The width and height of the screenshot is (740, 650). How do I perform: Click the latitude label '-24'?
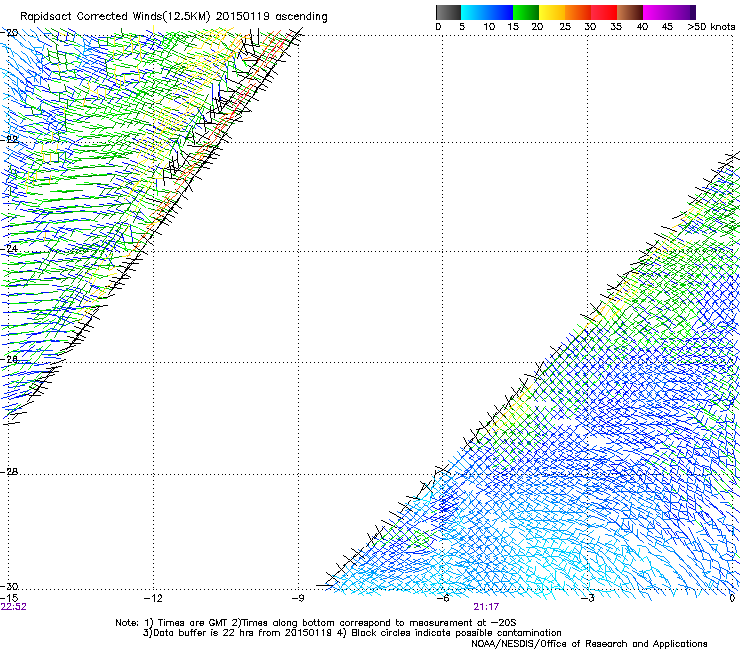pos(9,248)
